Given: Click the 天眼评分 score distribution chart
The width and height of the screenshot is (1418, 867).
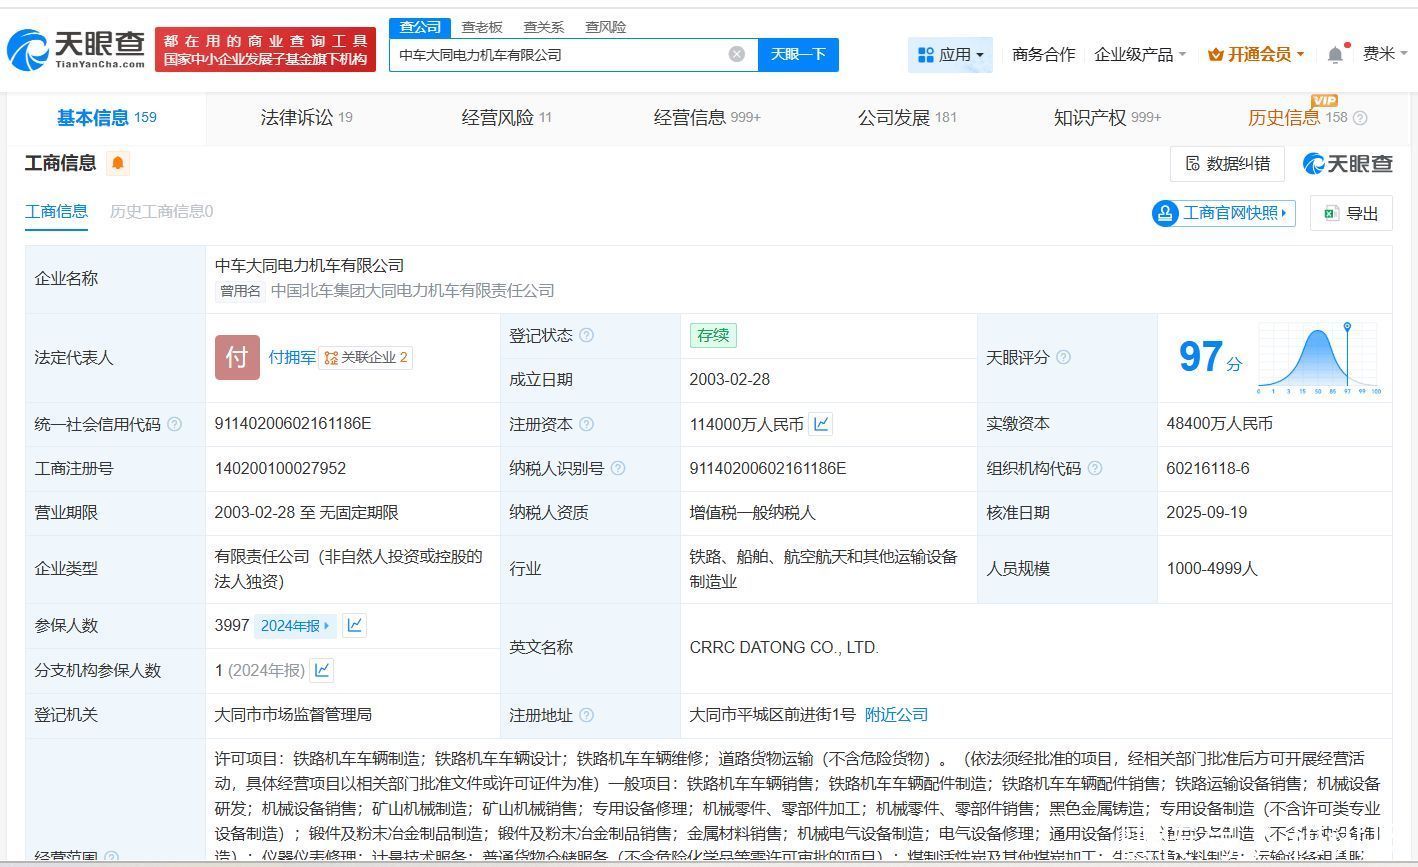Looking at the screenshot, I should pyautogui.click(x=1319, y=358).
